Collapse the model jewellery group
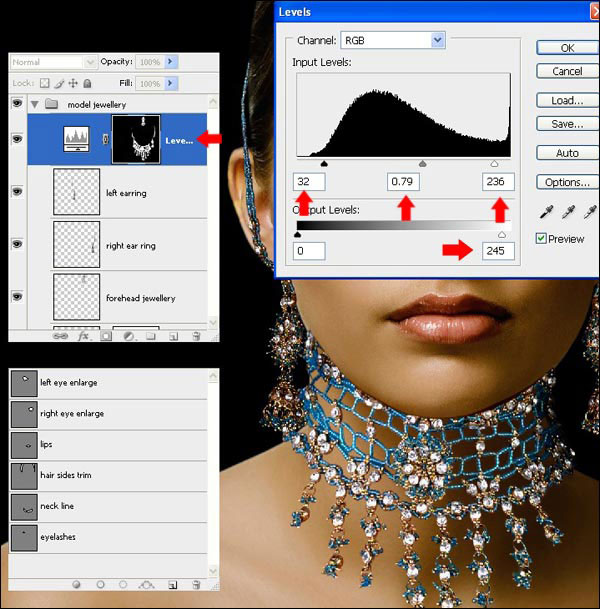This screenshot has width=600, height=609. click(35, 104)
